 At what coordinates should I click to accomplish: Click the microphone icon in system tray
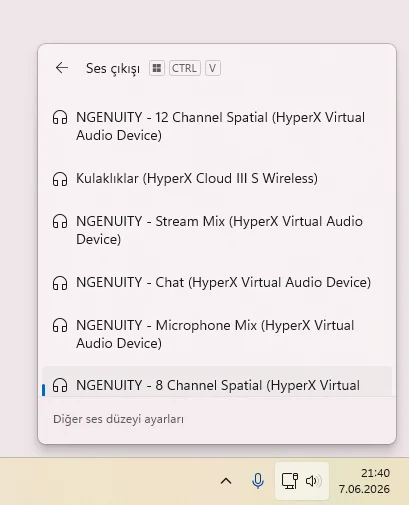[258, 481]
